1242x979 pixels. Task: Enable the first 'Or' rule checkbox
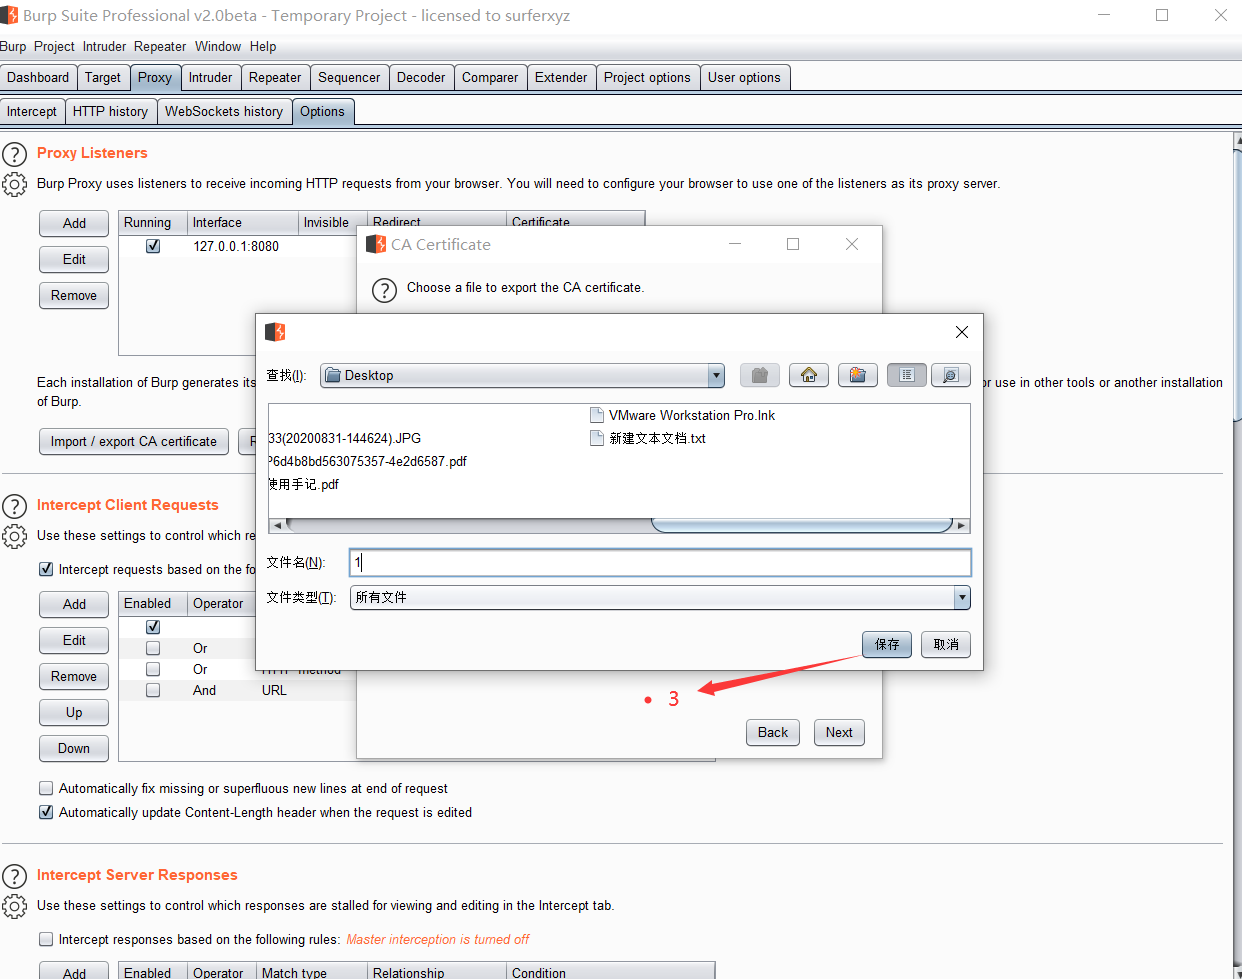tap(153, 648)
